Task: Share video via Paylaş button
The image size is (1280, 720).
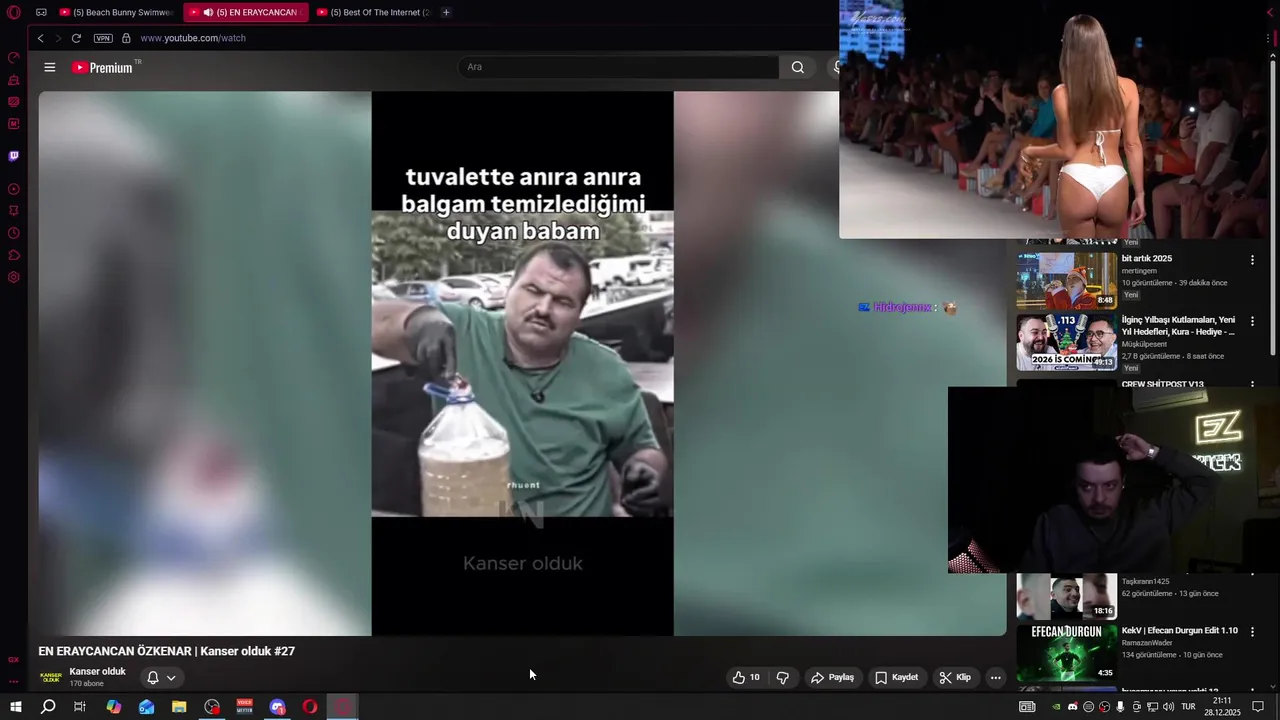Action: coord(832,677)
